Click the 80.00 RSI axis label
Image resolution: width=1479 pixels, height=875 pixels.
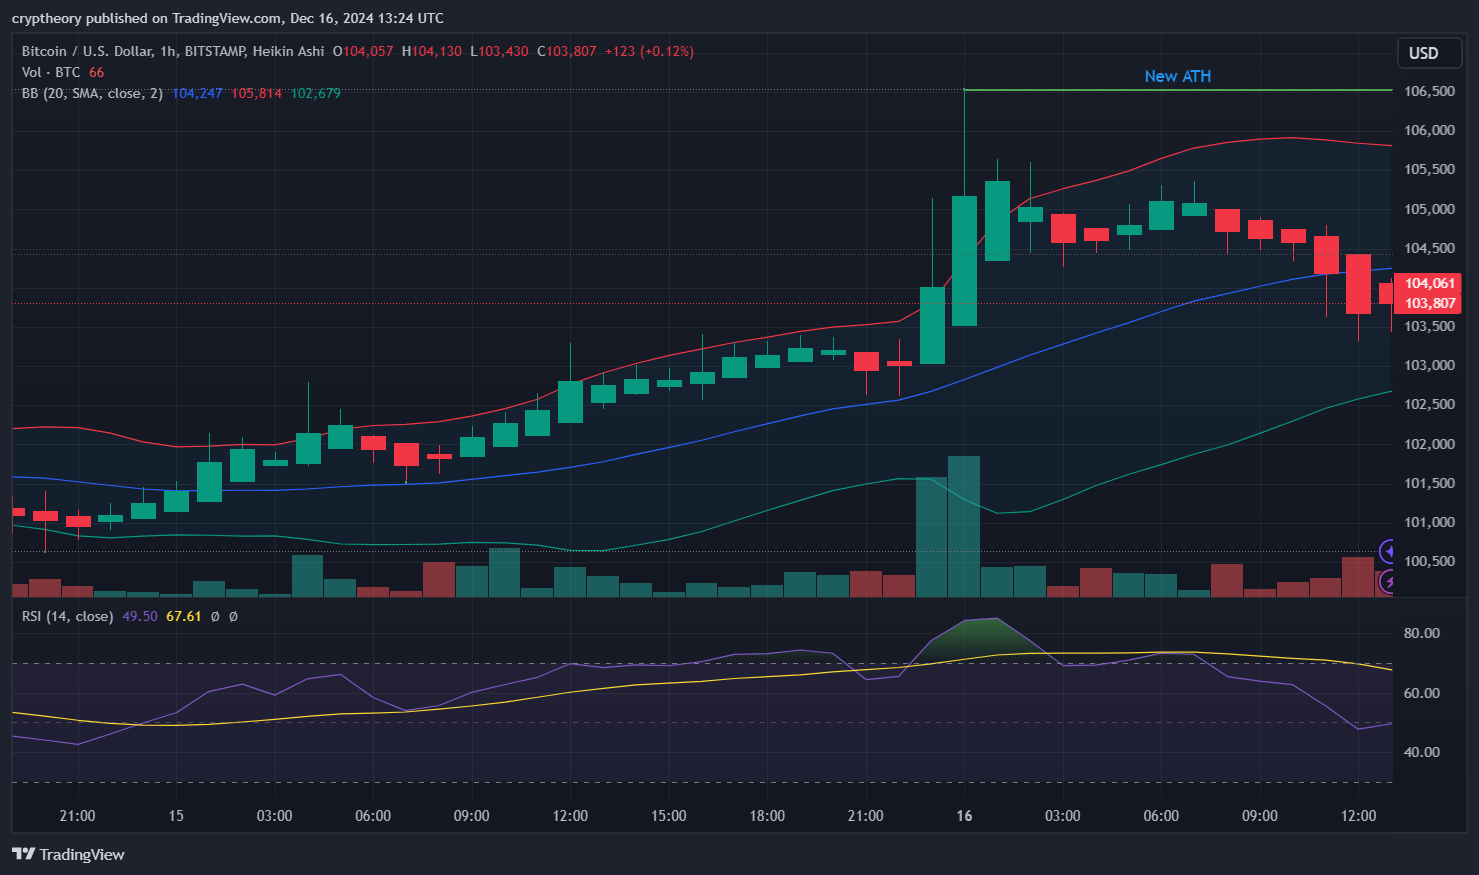[1422, 633]
